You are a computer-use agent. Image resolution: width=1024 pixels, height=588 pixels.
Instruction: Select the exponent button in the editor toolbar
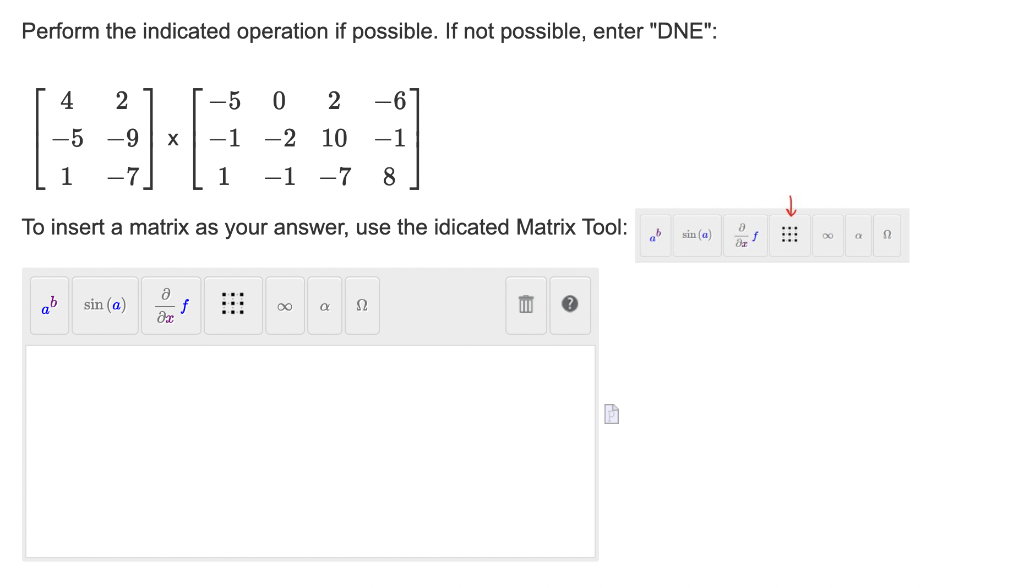click(x=49, y=305)
